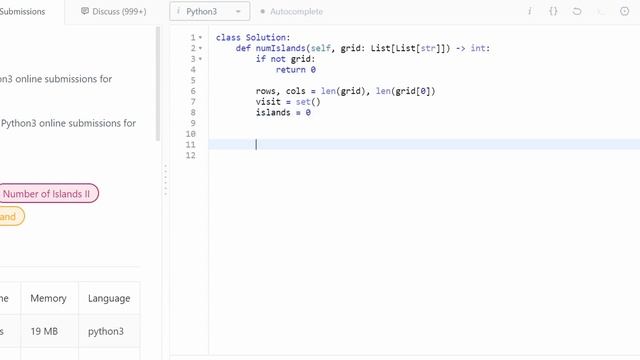The width and height of the screenshot is (640, 360).
Task: Click 'return 0' on line 4
Action: click(296, 69)
